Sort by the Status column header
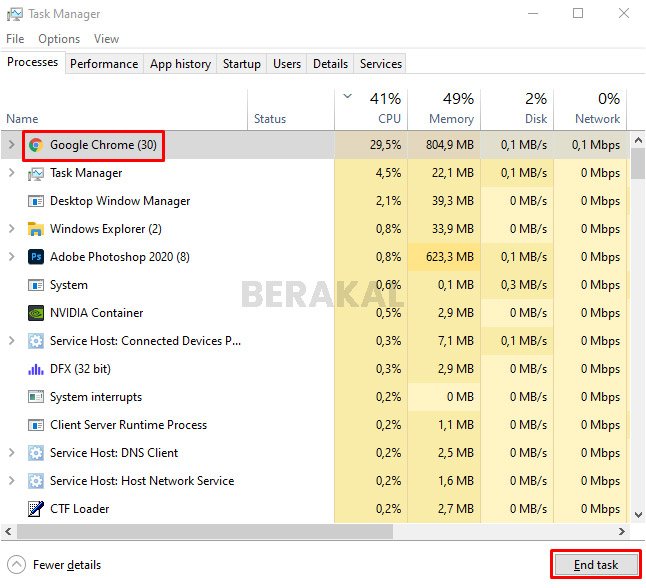Image resolution: width=646 pixels, height=588 pixels. coord(291,110)
